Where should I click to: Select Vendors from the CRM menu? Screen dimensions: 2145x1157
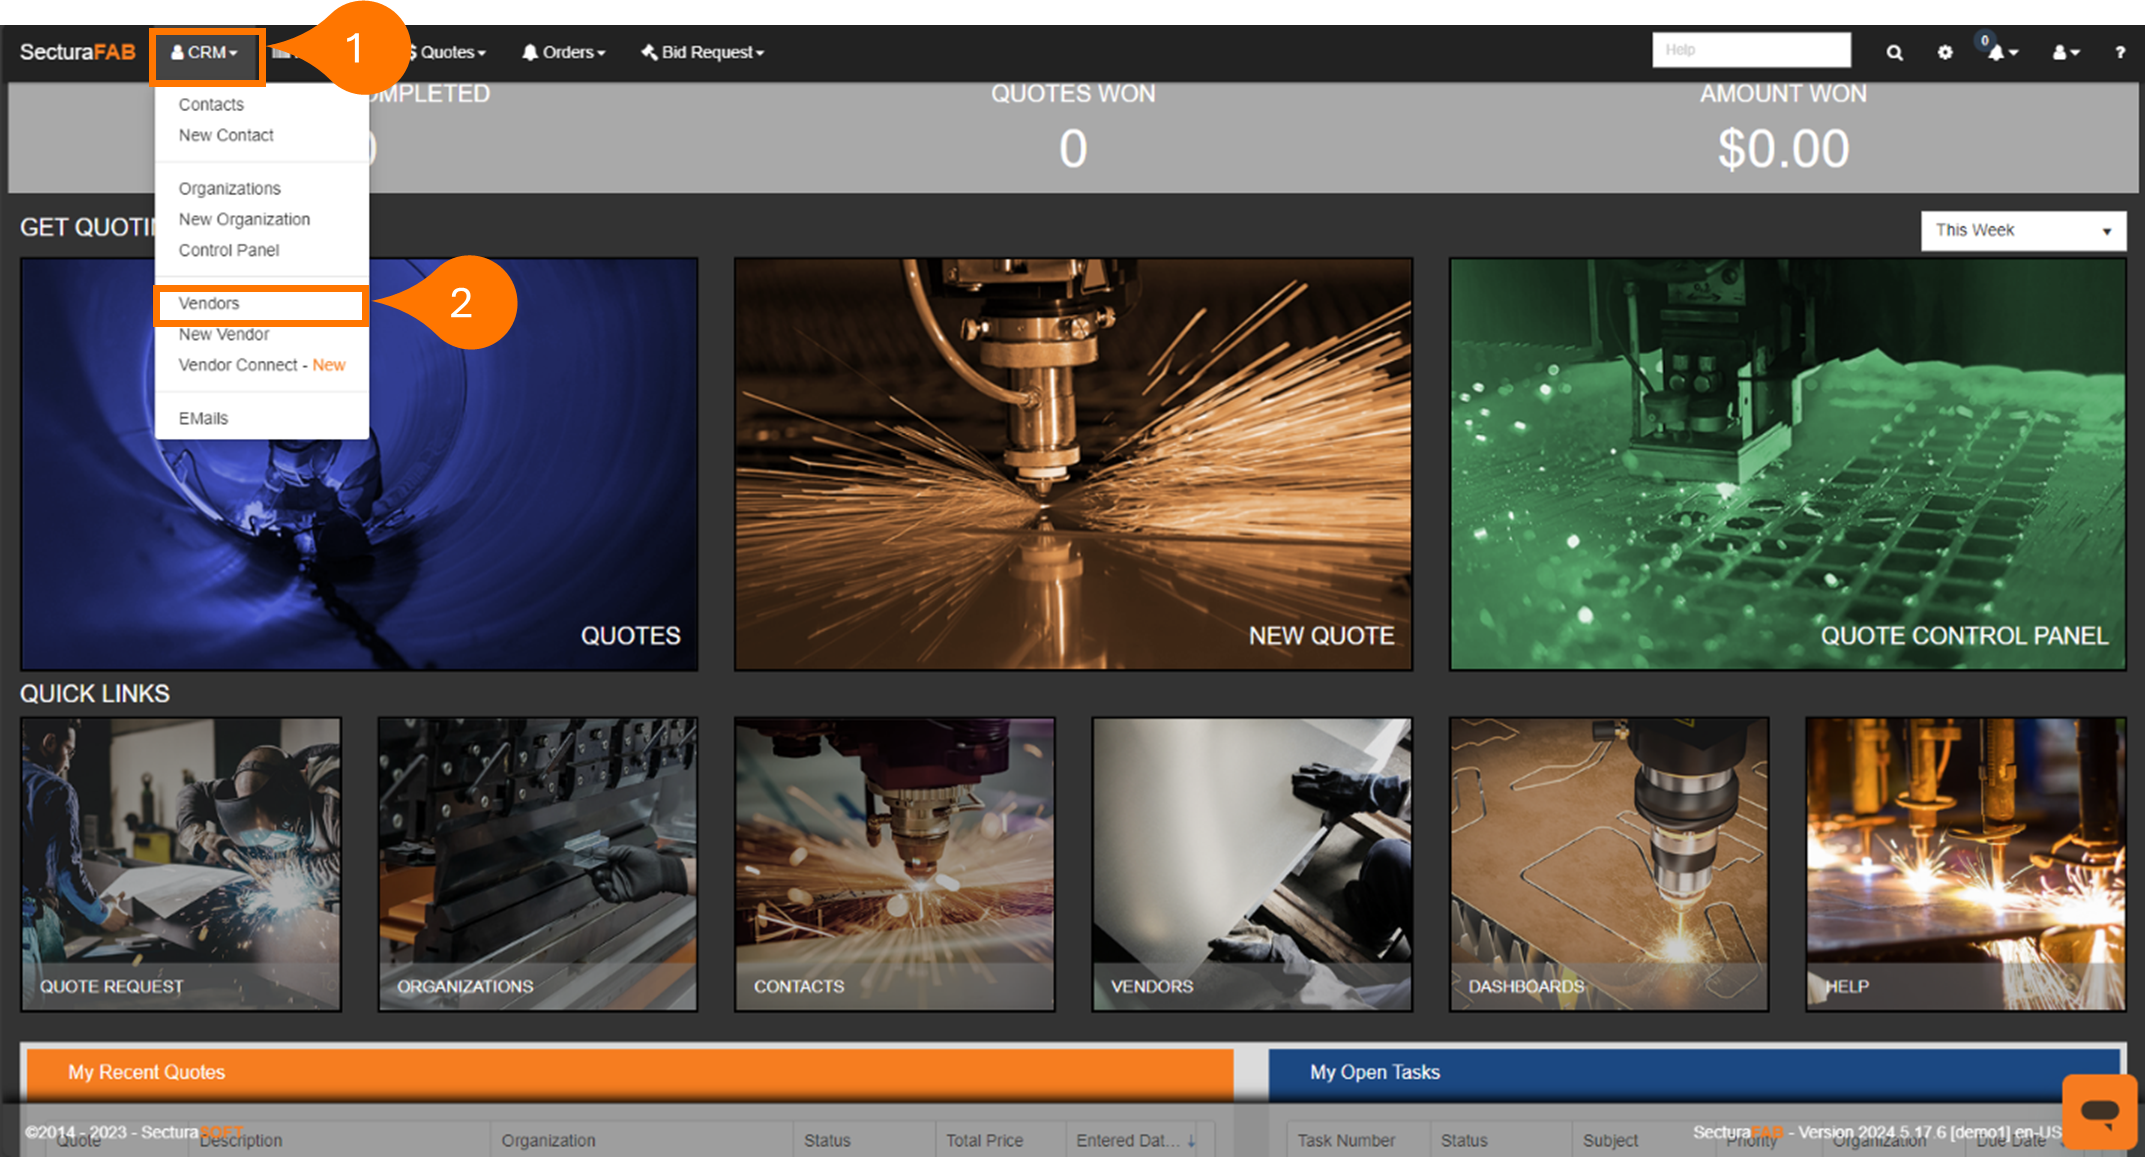(x=209, y=303)
